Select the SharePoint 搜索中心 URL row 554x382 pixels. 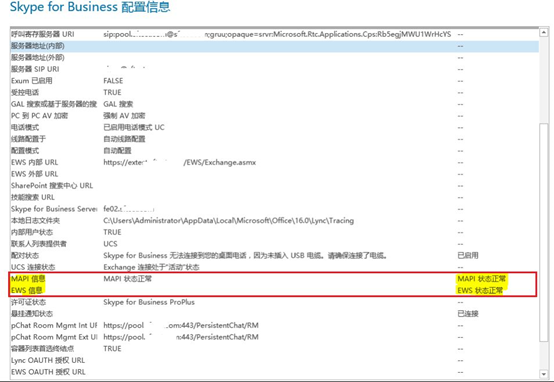tap(275, 186)
